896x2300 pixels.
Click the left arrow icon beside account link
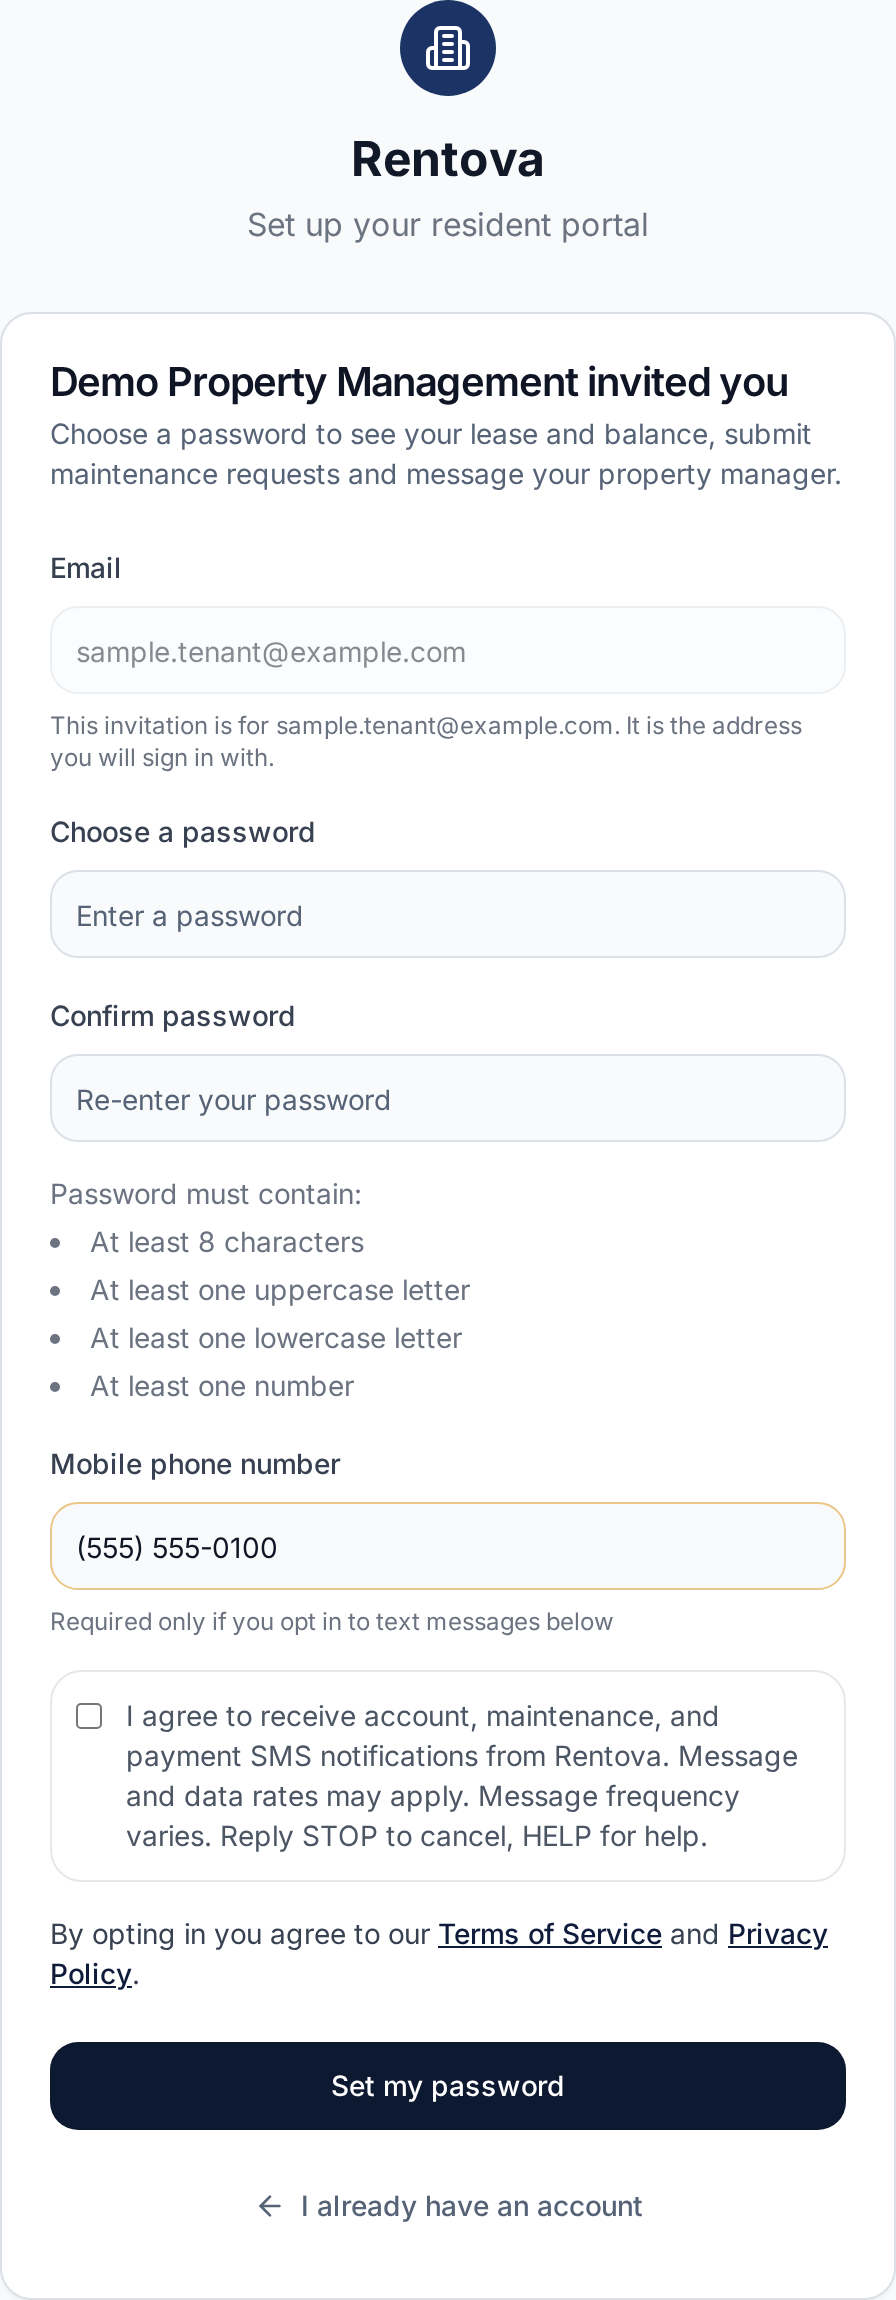270,2206
